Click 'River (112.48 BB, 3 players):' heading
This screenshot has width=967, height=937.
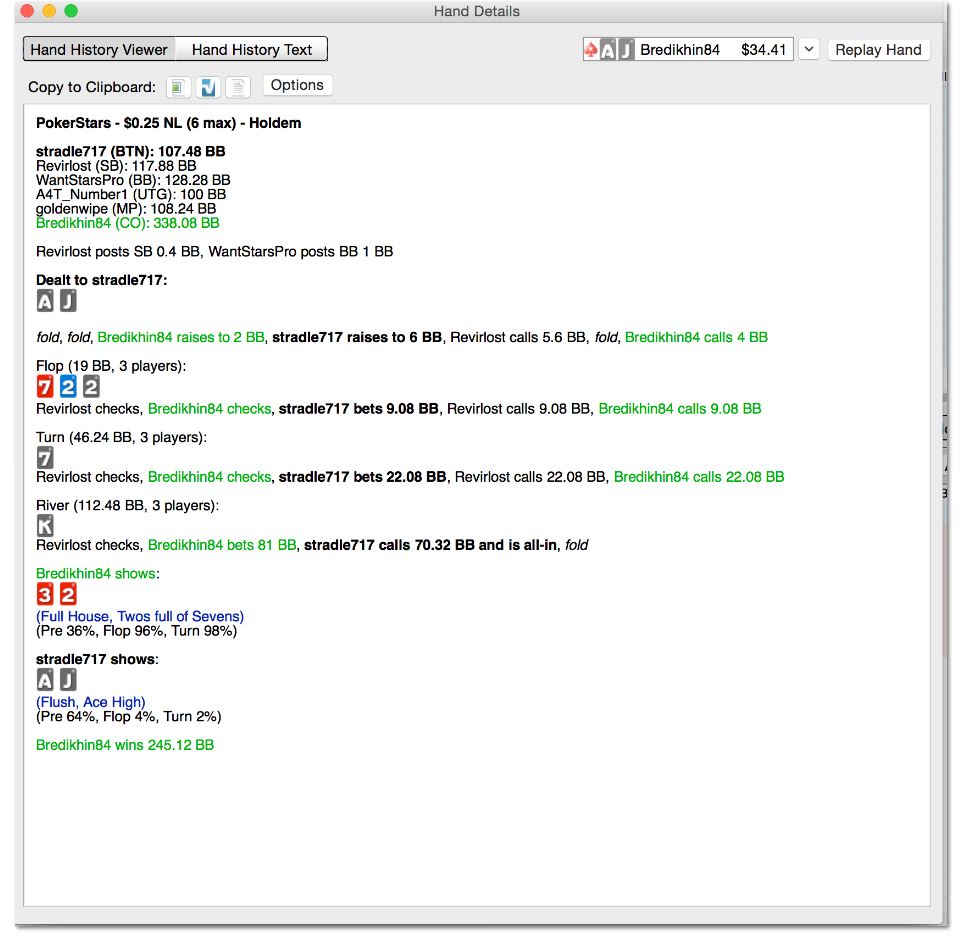point(128,506)
